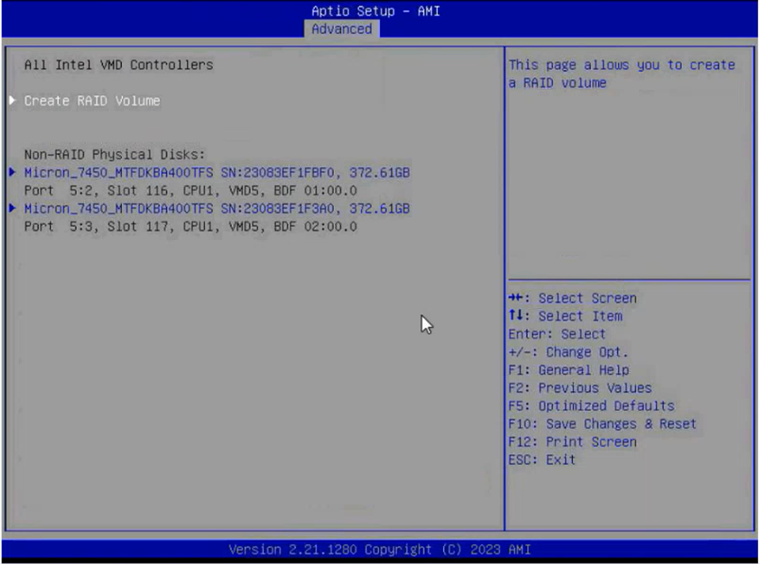The width and height of the screenshot is (760, 564).
Task: Open Micron disk SN:23083EF1FBF0
Action: (217, 172)
